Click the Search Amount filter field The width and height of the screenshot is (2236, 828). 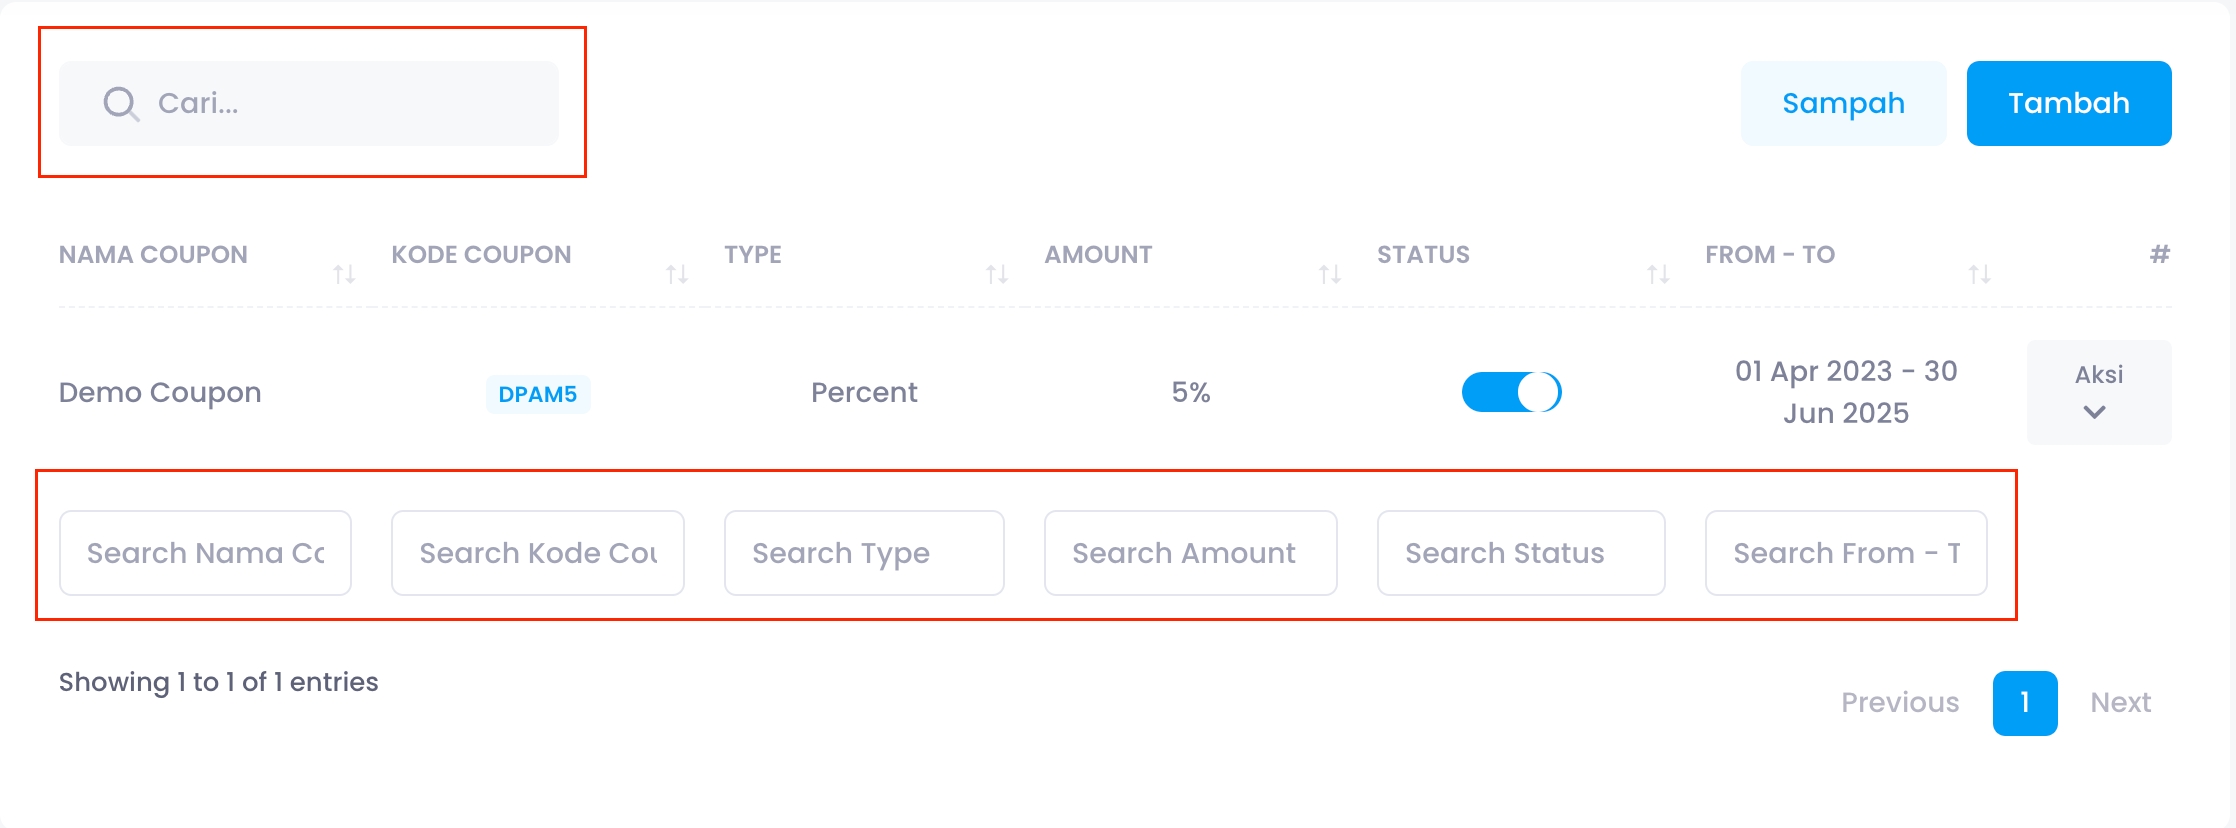point(1190,553)
